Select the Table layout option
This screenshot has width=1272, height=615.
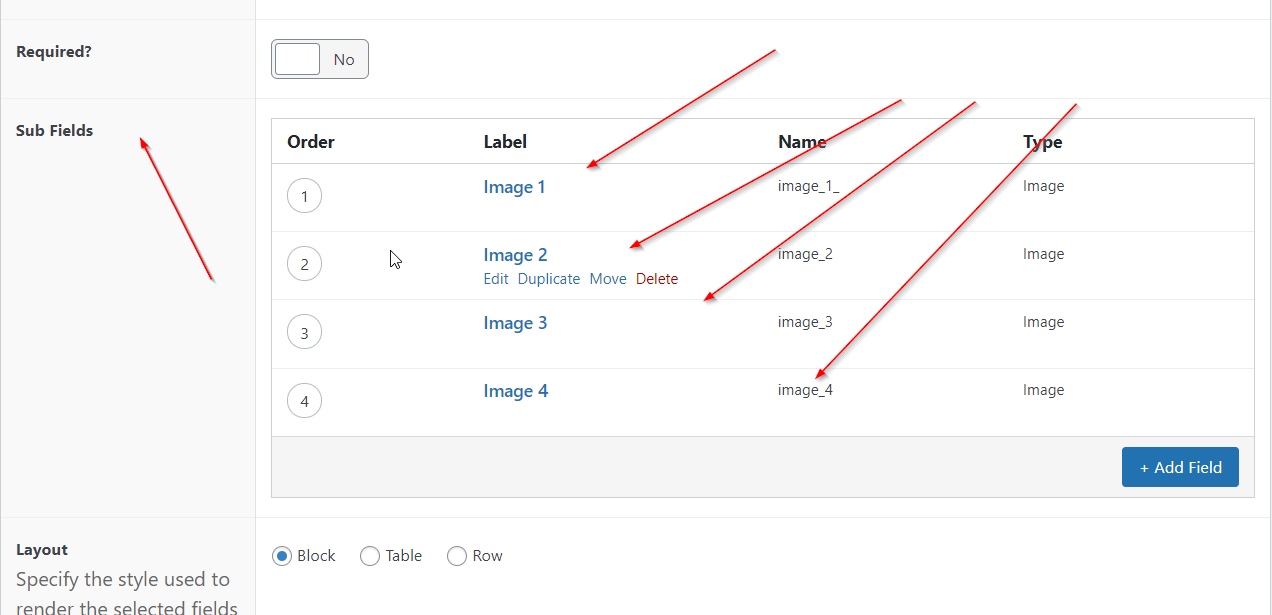(370, 556)
